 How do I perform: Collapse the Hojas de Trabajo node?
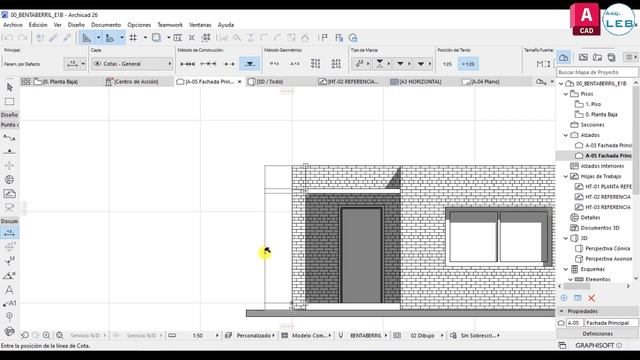click(566, 176)
